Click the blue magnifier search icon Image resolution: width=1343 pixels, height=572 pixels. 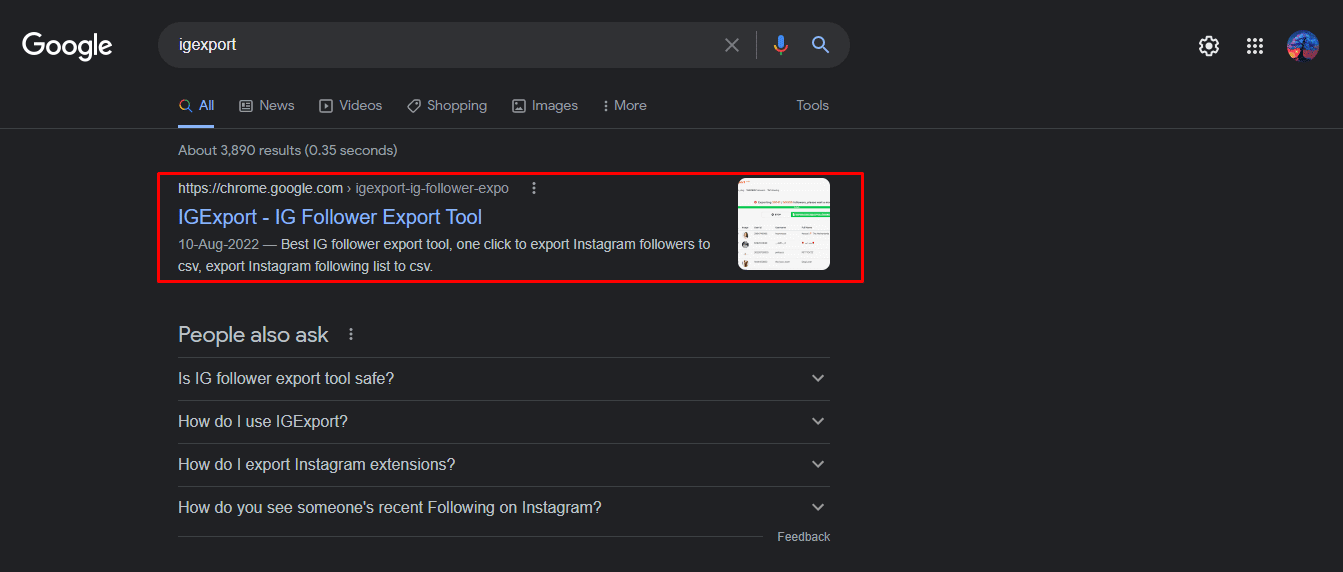tap(821, 45)
